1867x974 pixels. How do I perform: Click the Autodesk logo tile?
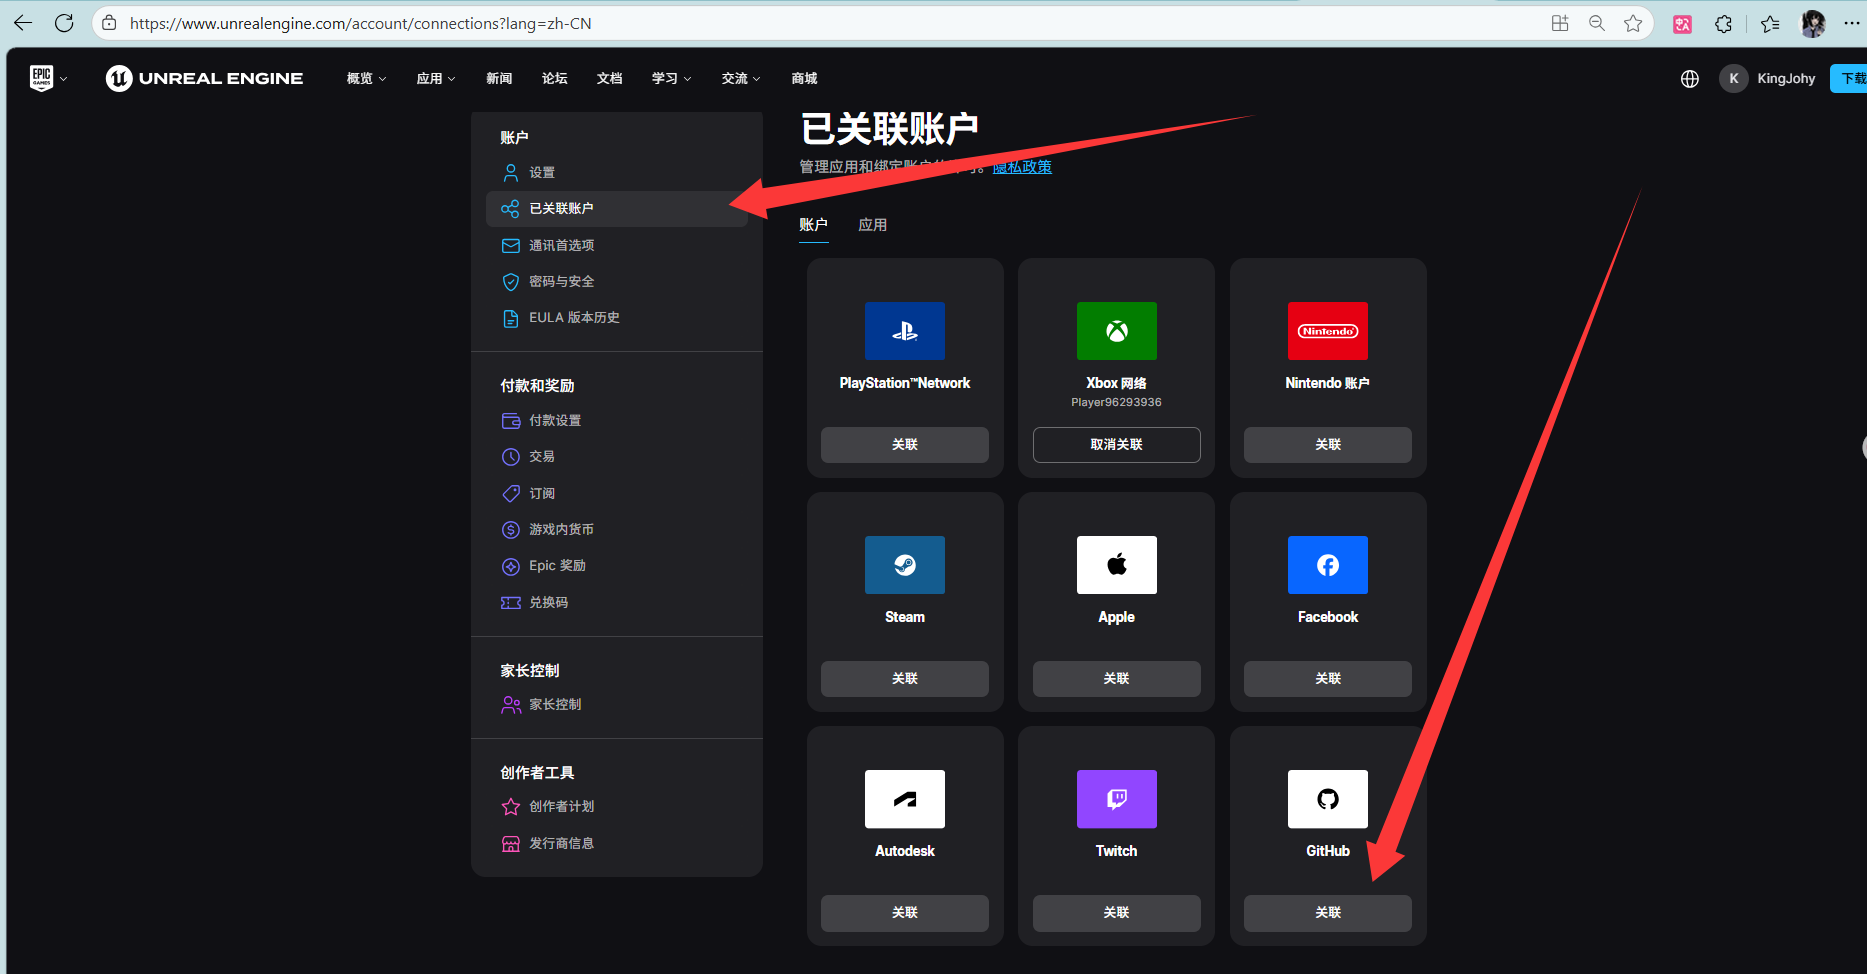coord(905,799)
